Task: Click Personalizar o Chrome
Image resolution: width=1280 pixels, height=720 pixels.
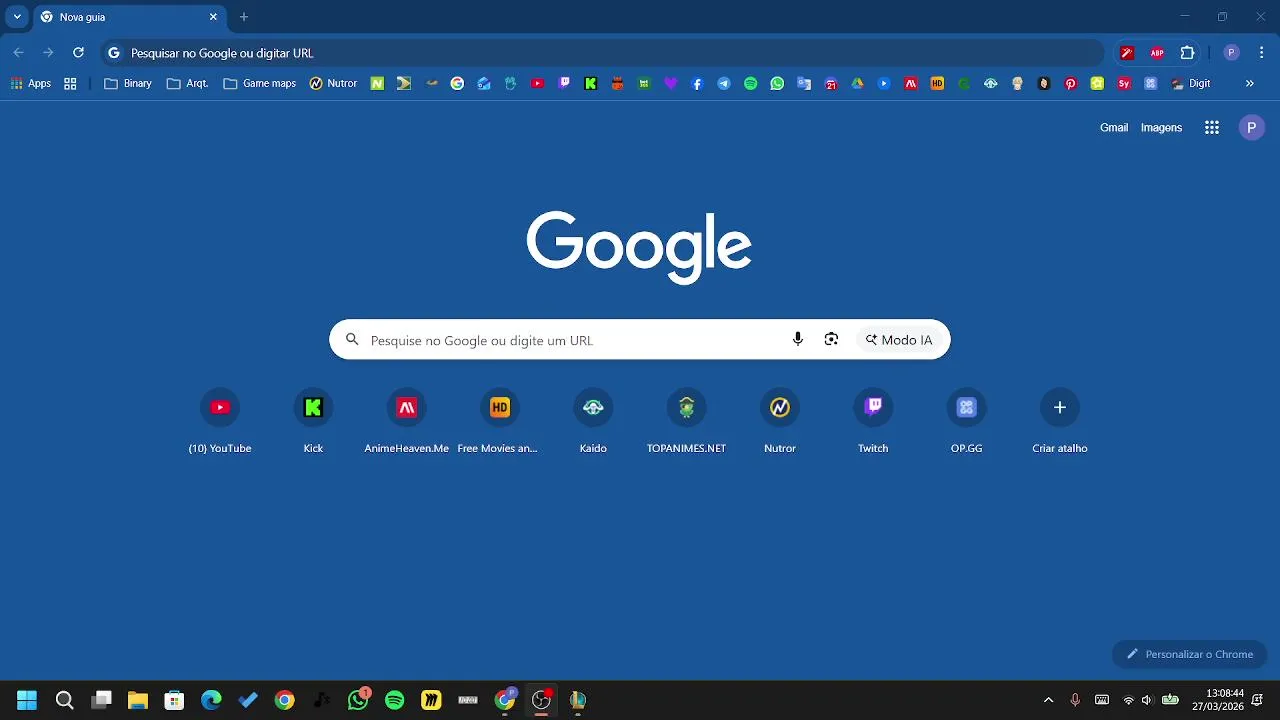Action: click(1189, 654)
